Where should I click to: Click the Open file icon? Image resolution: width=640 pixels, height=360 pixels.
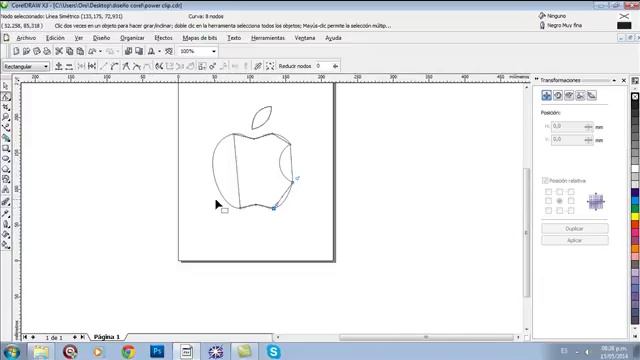[27, 51]
